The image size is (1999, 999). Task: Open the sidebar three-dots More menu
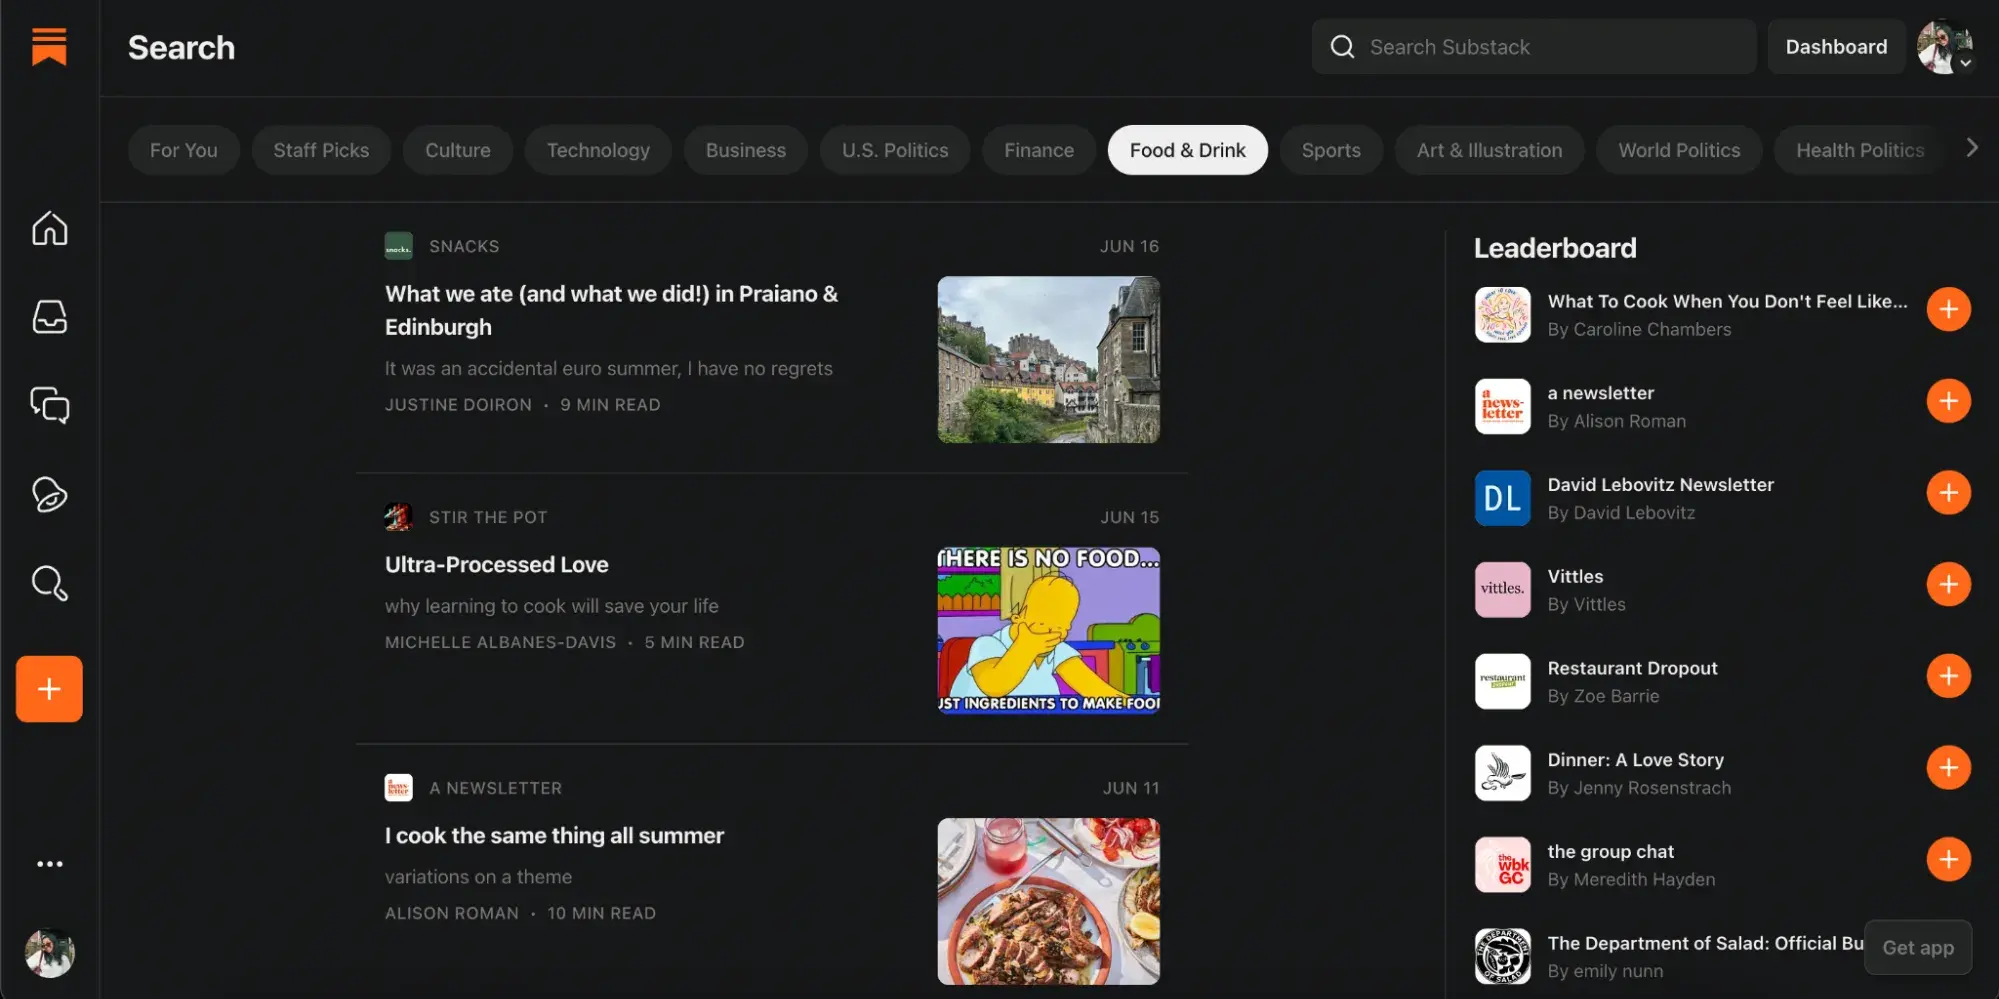(x=49, y=864)
